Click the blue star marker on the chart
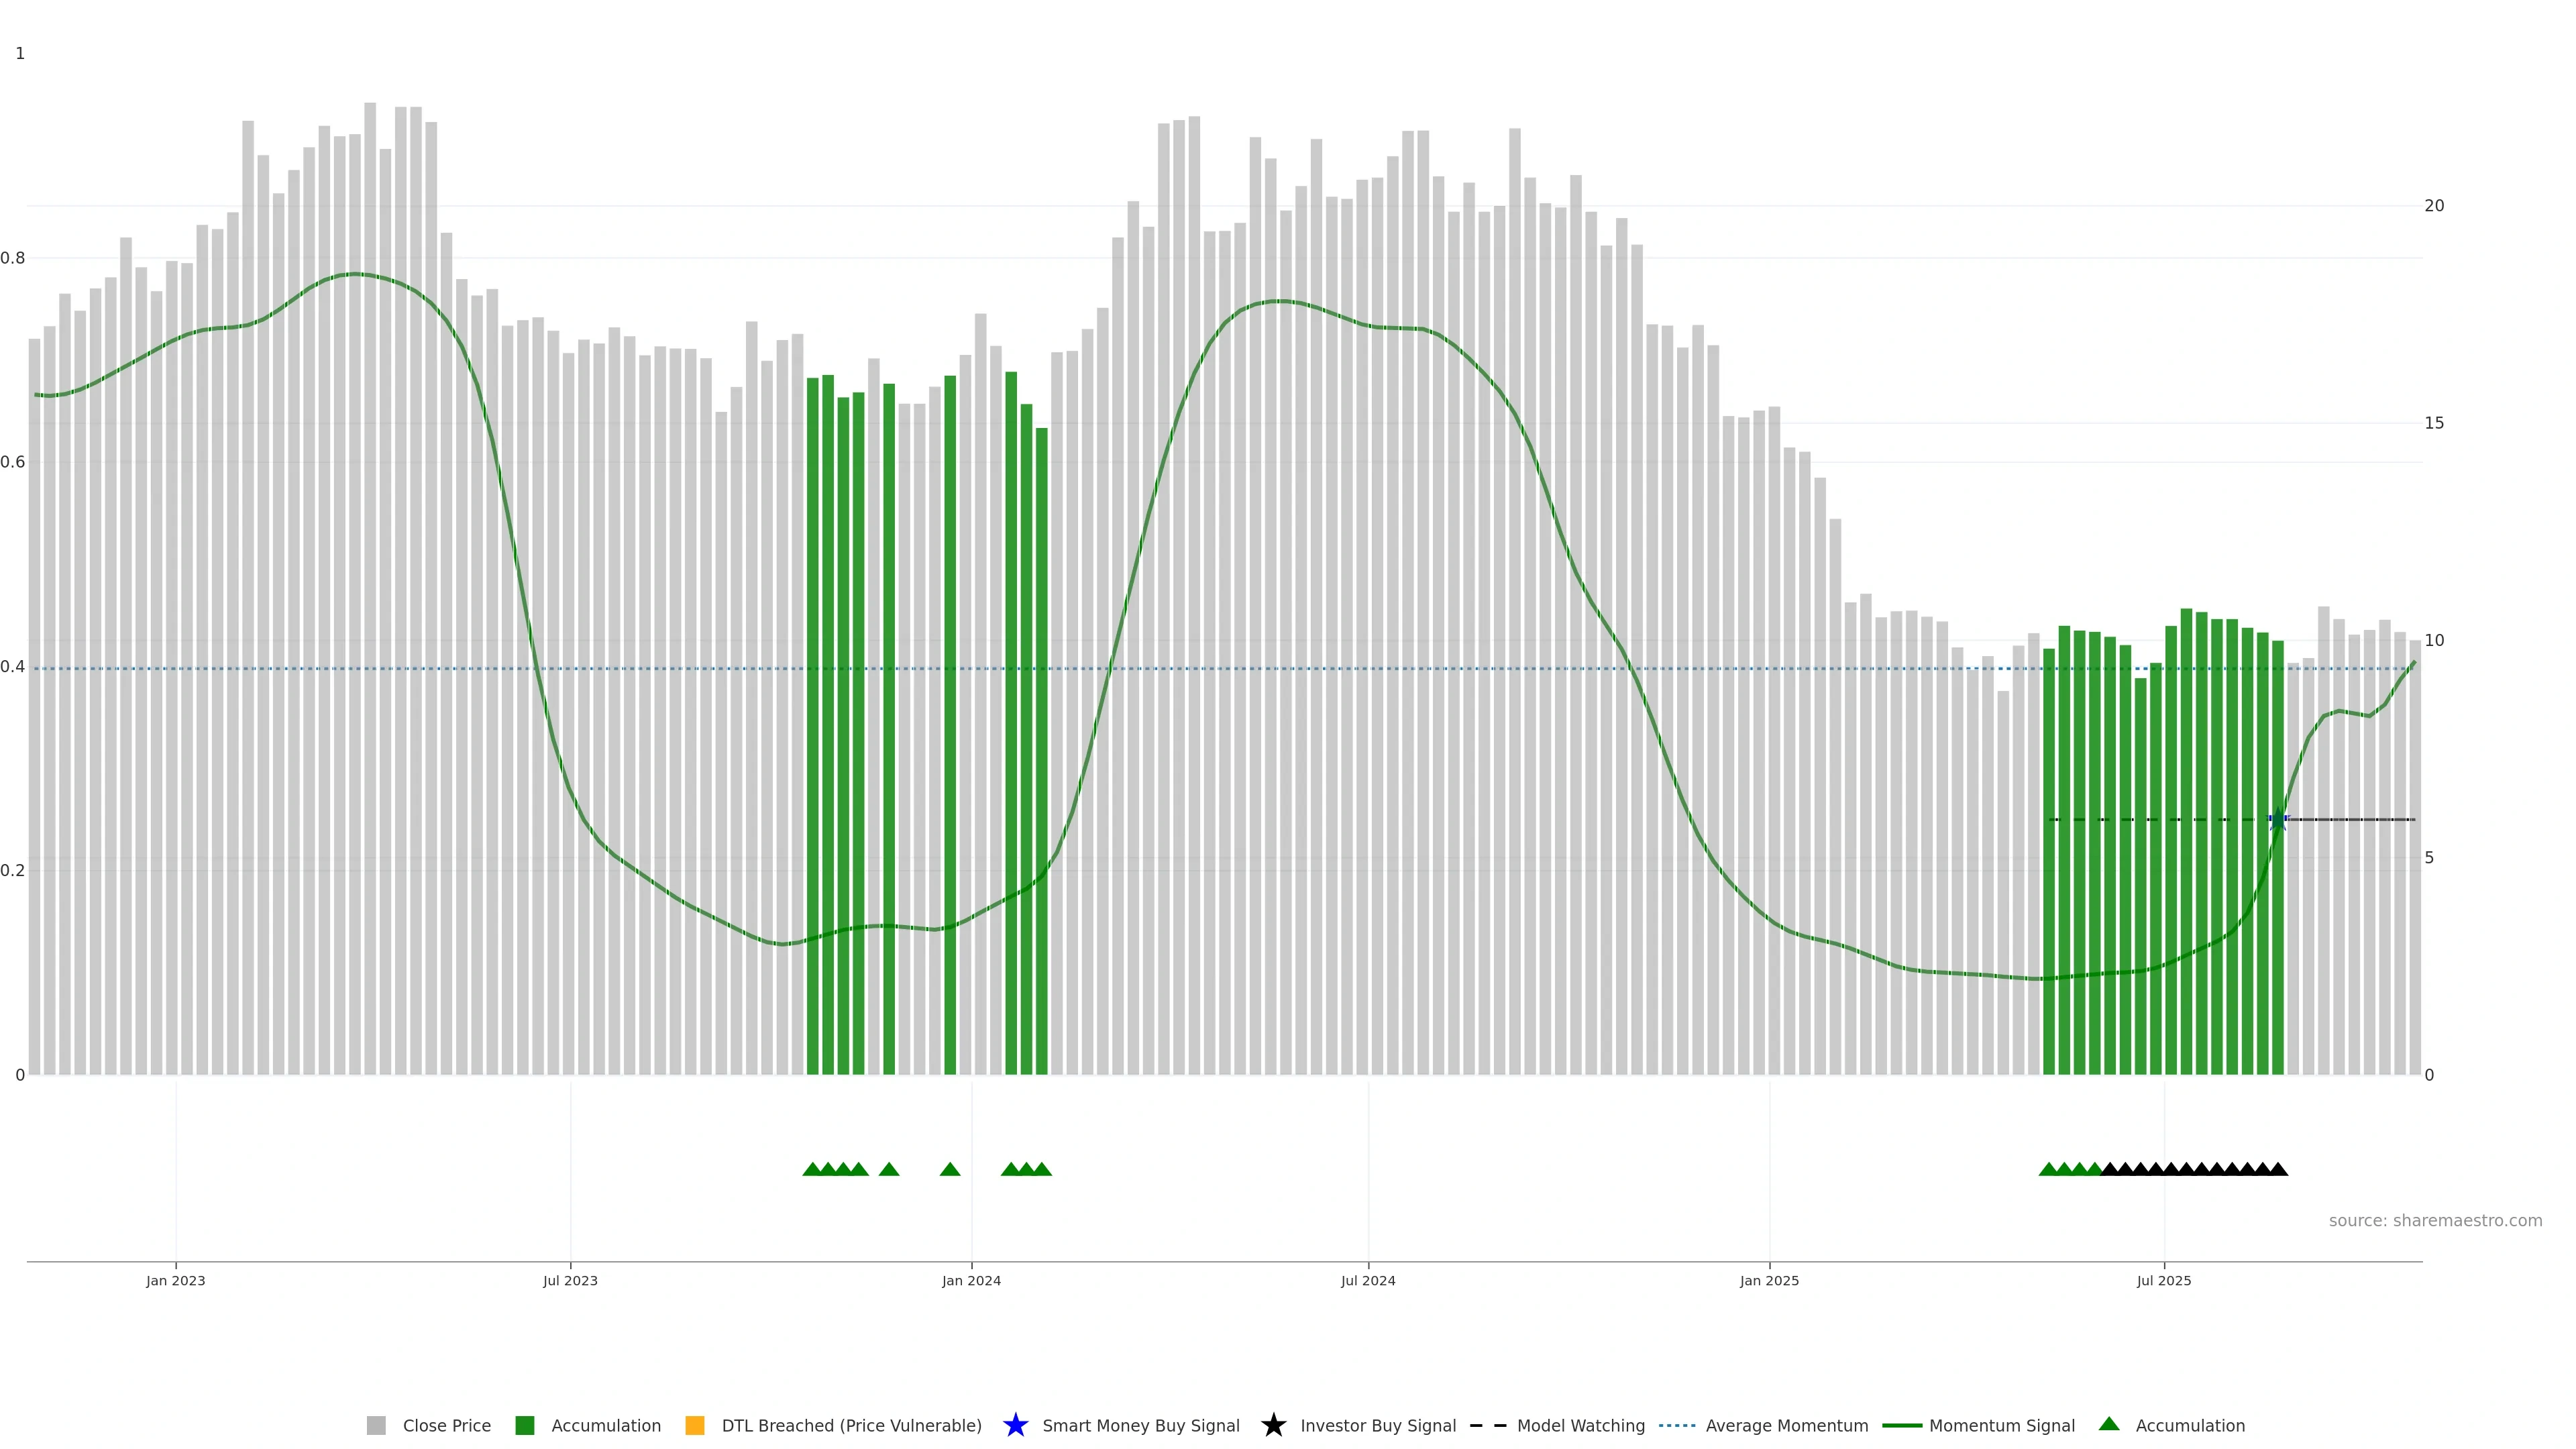The image size is (2576, 1449). (x=2277, y=819)
